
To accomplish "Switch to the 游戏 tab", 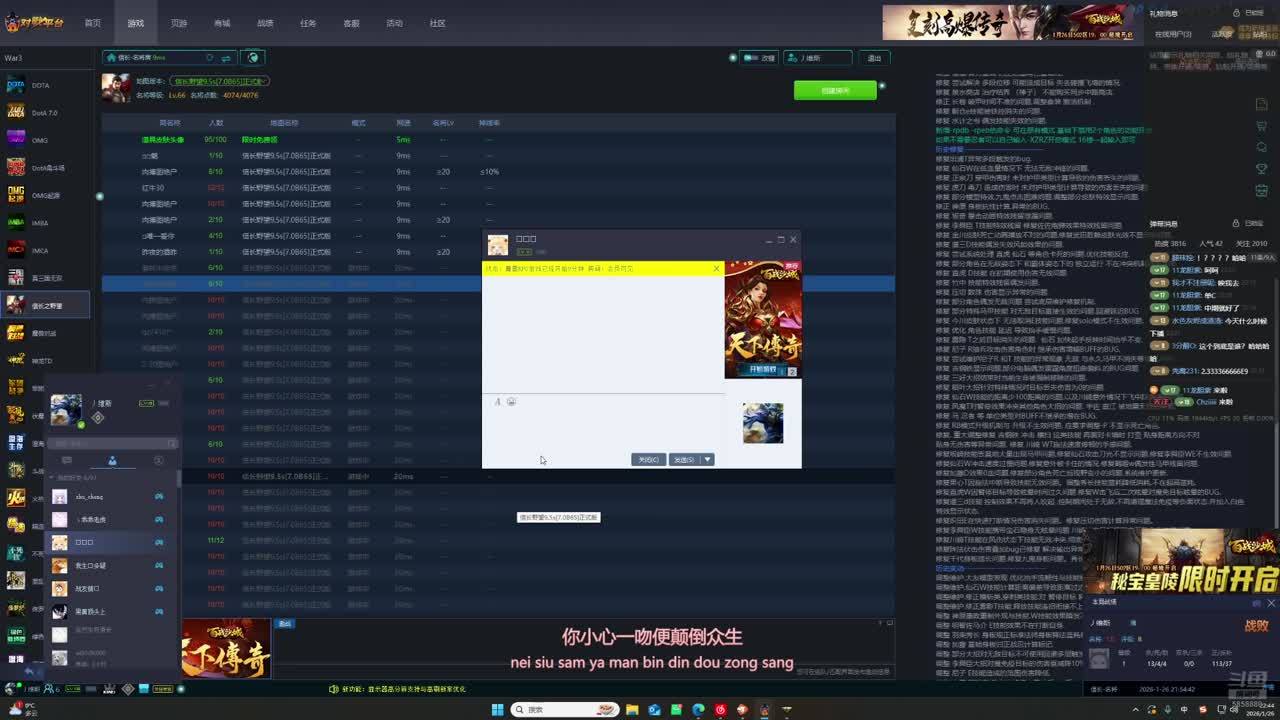I will pos(136,23).
